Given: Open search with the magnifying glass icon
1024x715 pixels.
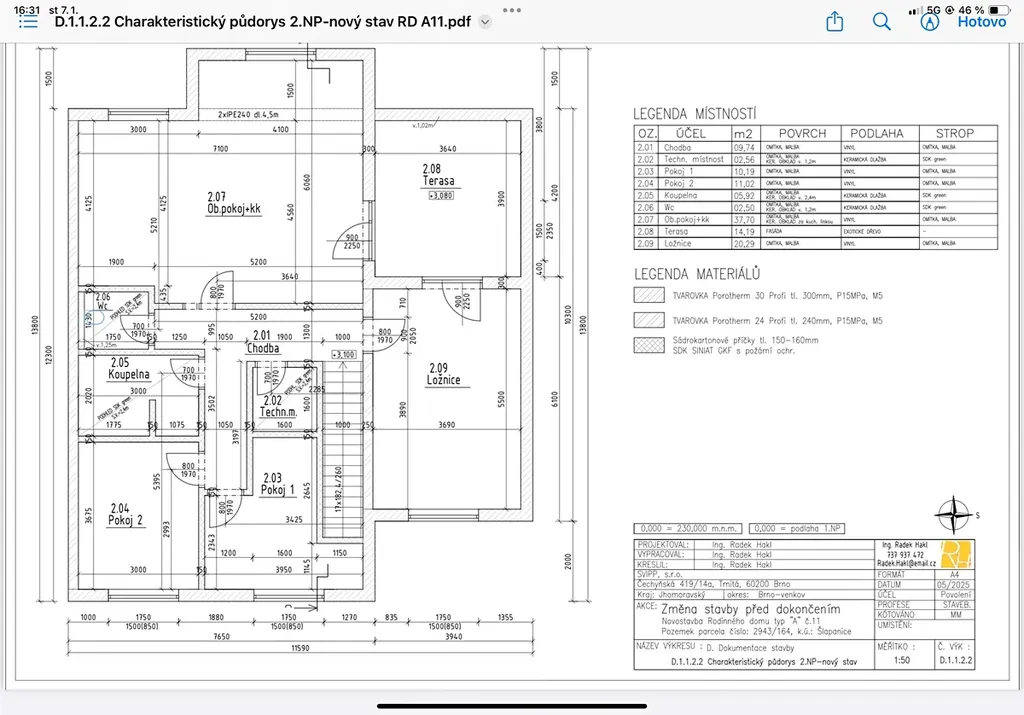Looking at the screenshot, I should (x=881, y=21).
